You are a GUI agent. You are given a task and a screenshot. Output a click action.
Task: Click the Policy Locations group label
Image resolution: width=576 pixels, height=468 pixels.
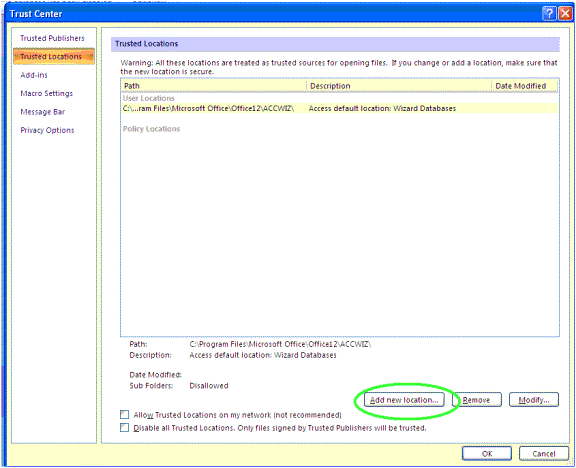click(151, 129)
